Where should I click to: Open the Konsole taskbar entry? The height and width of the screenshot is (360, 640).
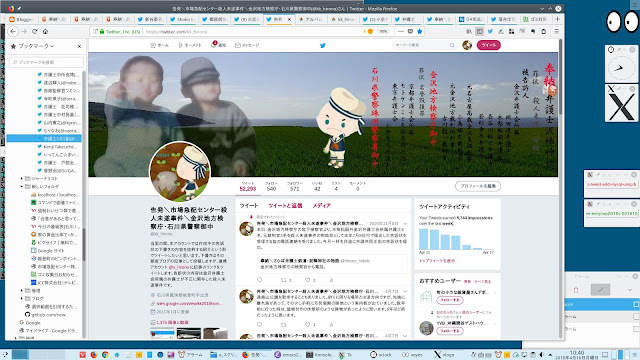pos(320,355)
